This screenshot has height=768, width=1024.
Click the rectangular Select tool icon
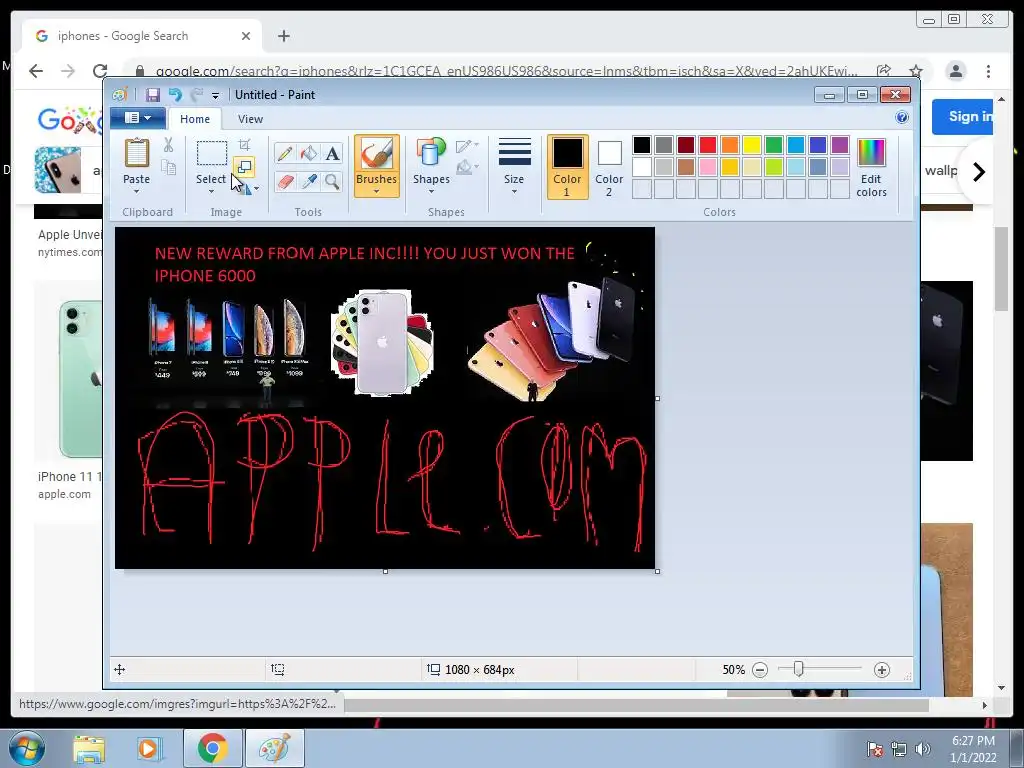(212, 154)
